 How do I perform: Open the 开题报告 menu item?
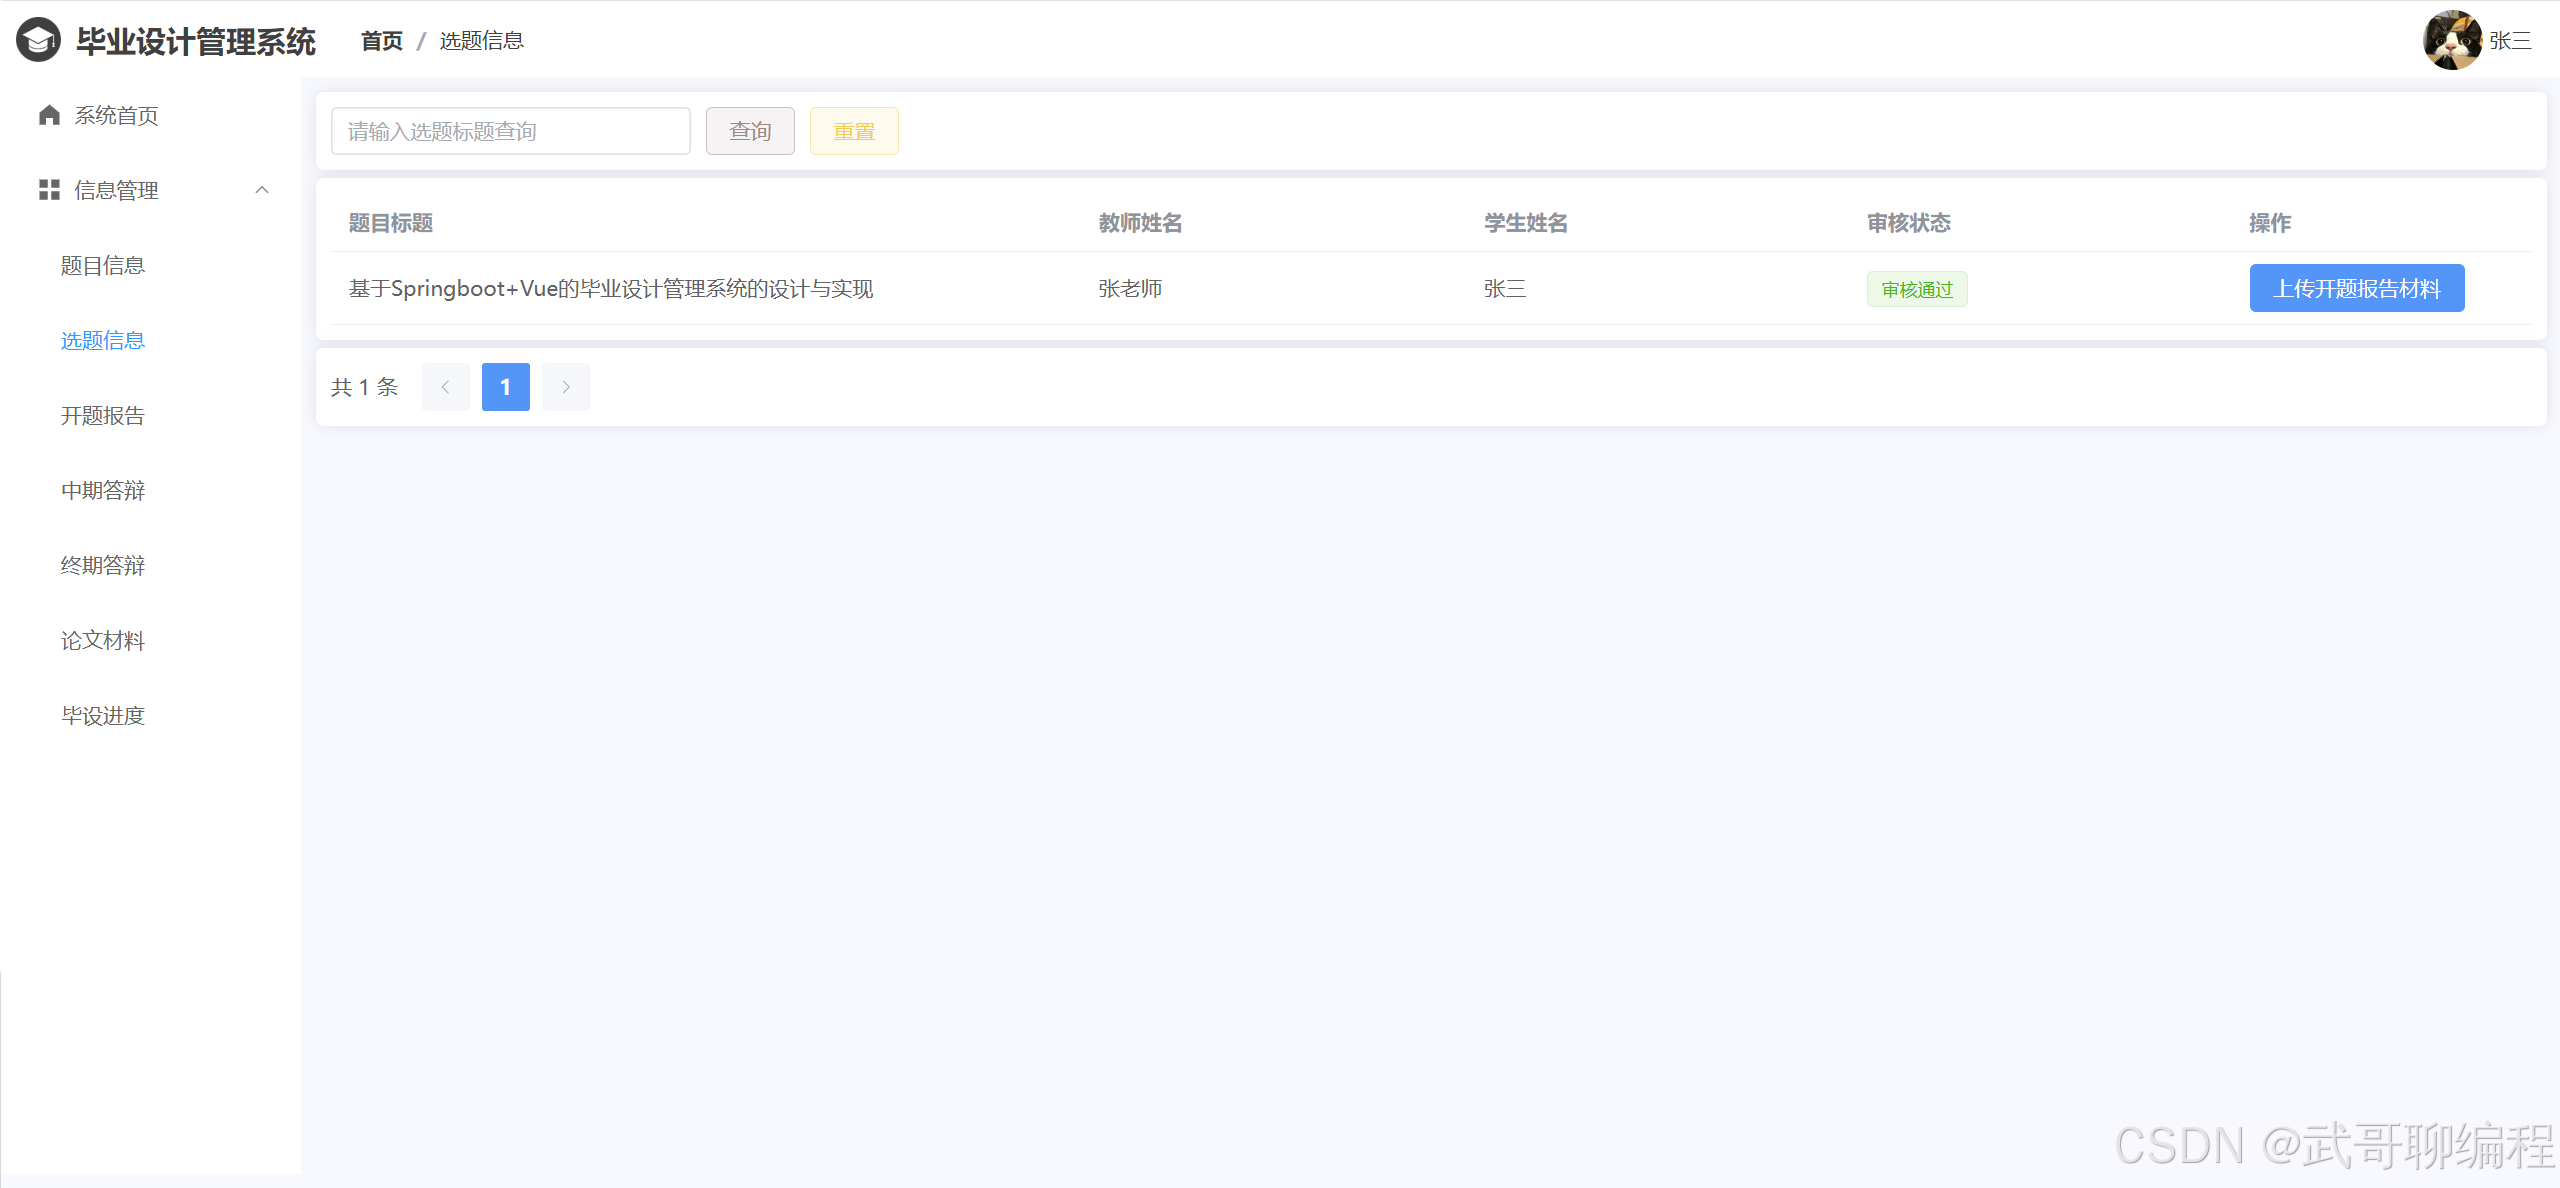tap(103, 415)
